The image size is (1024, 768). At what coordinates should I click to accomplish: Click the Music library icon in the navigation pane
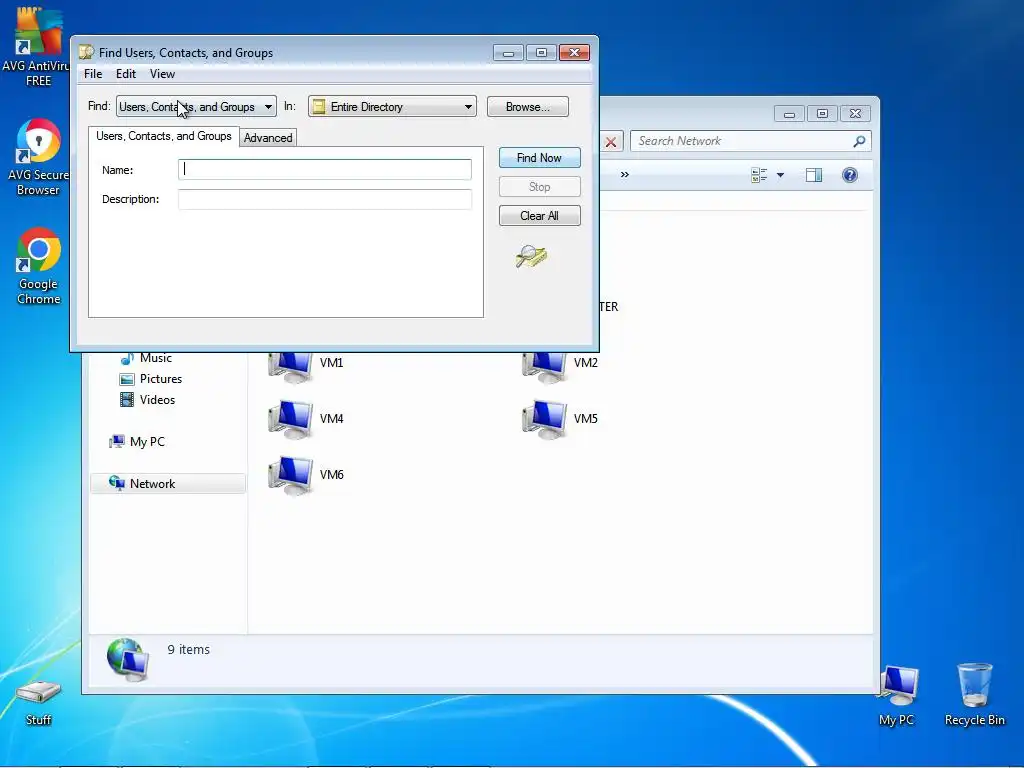point(127,358)
